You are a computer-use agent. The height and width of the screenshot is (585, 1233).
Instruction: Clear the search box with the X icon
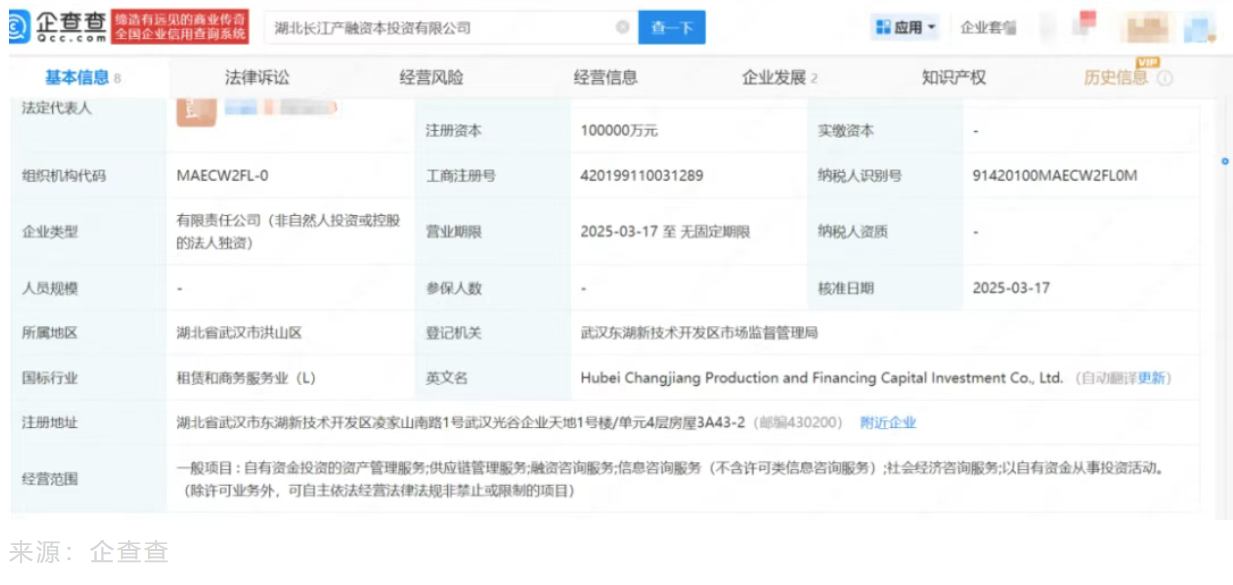click(x=622, y=28)
